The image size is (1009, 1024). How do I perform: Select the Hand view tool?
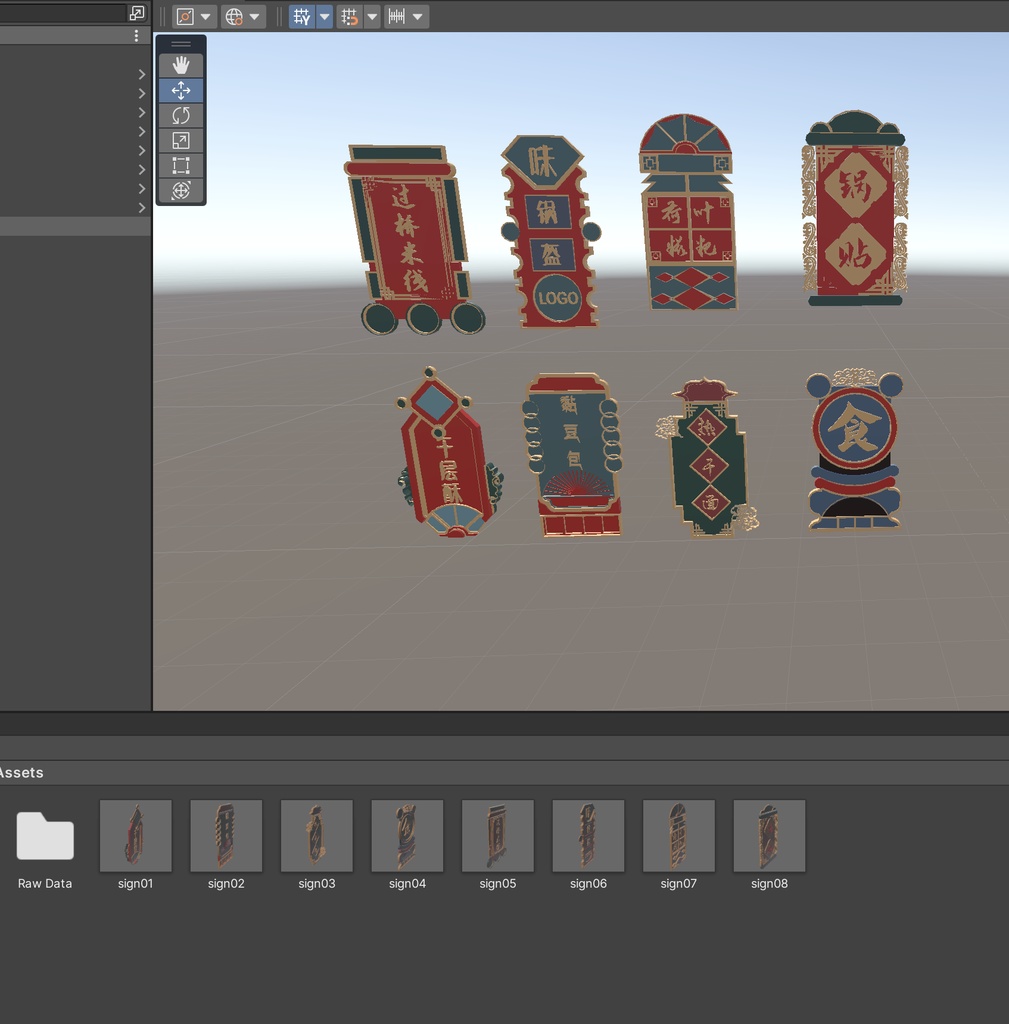[x=181, y=65]
